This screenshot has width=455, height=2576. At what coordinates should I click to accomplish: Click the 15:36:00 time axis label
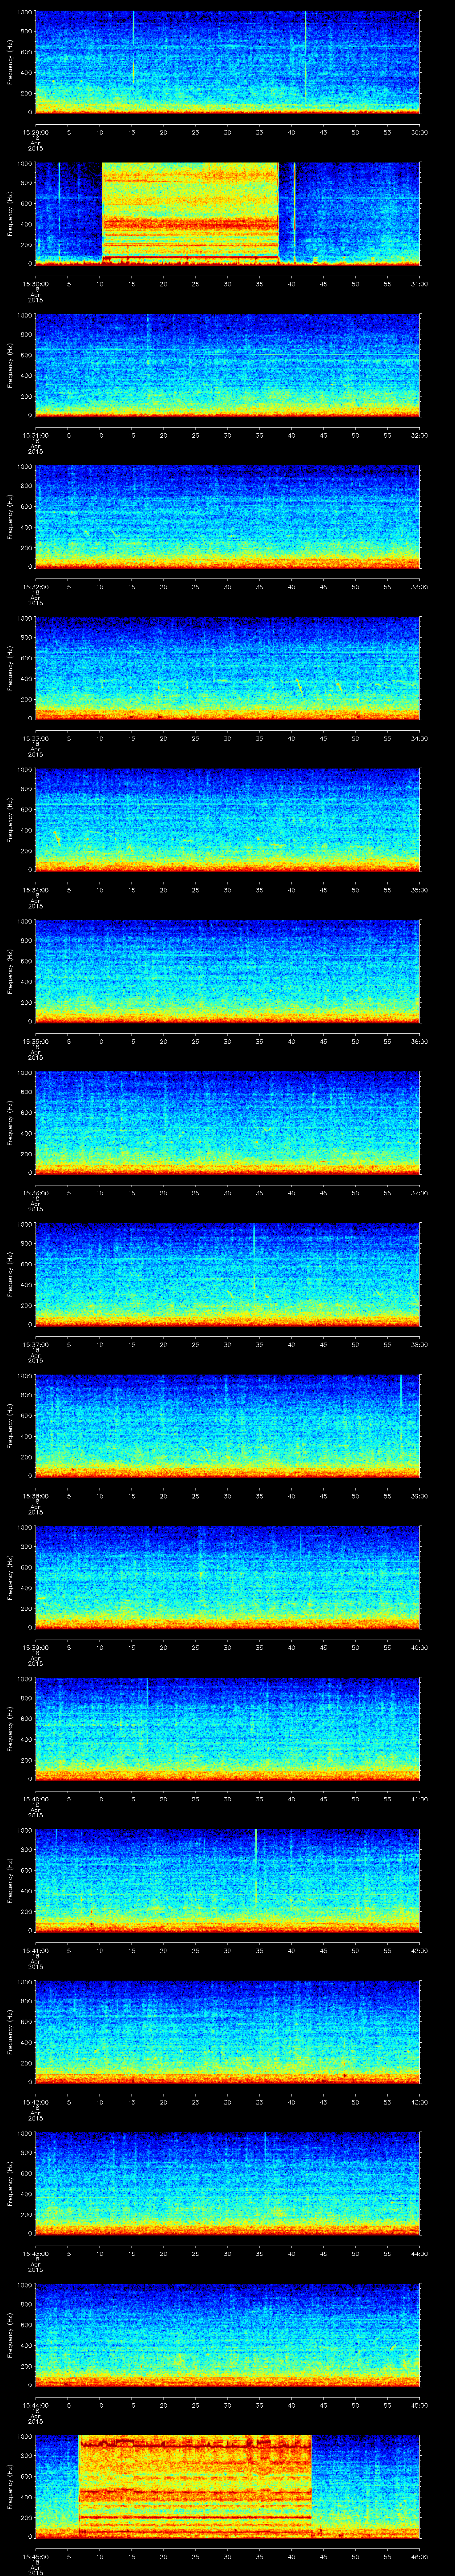(35, 1192)
